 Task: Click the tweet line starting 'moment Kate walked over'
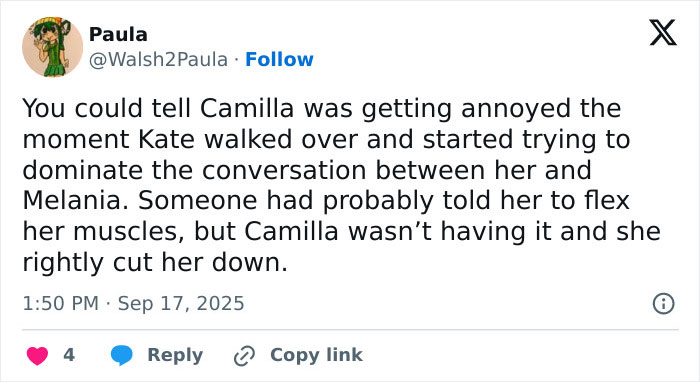326,139
